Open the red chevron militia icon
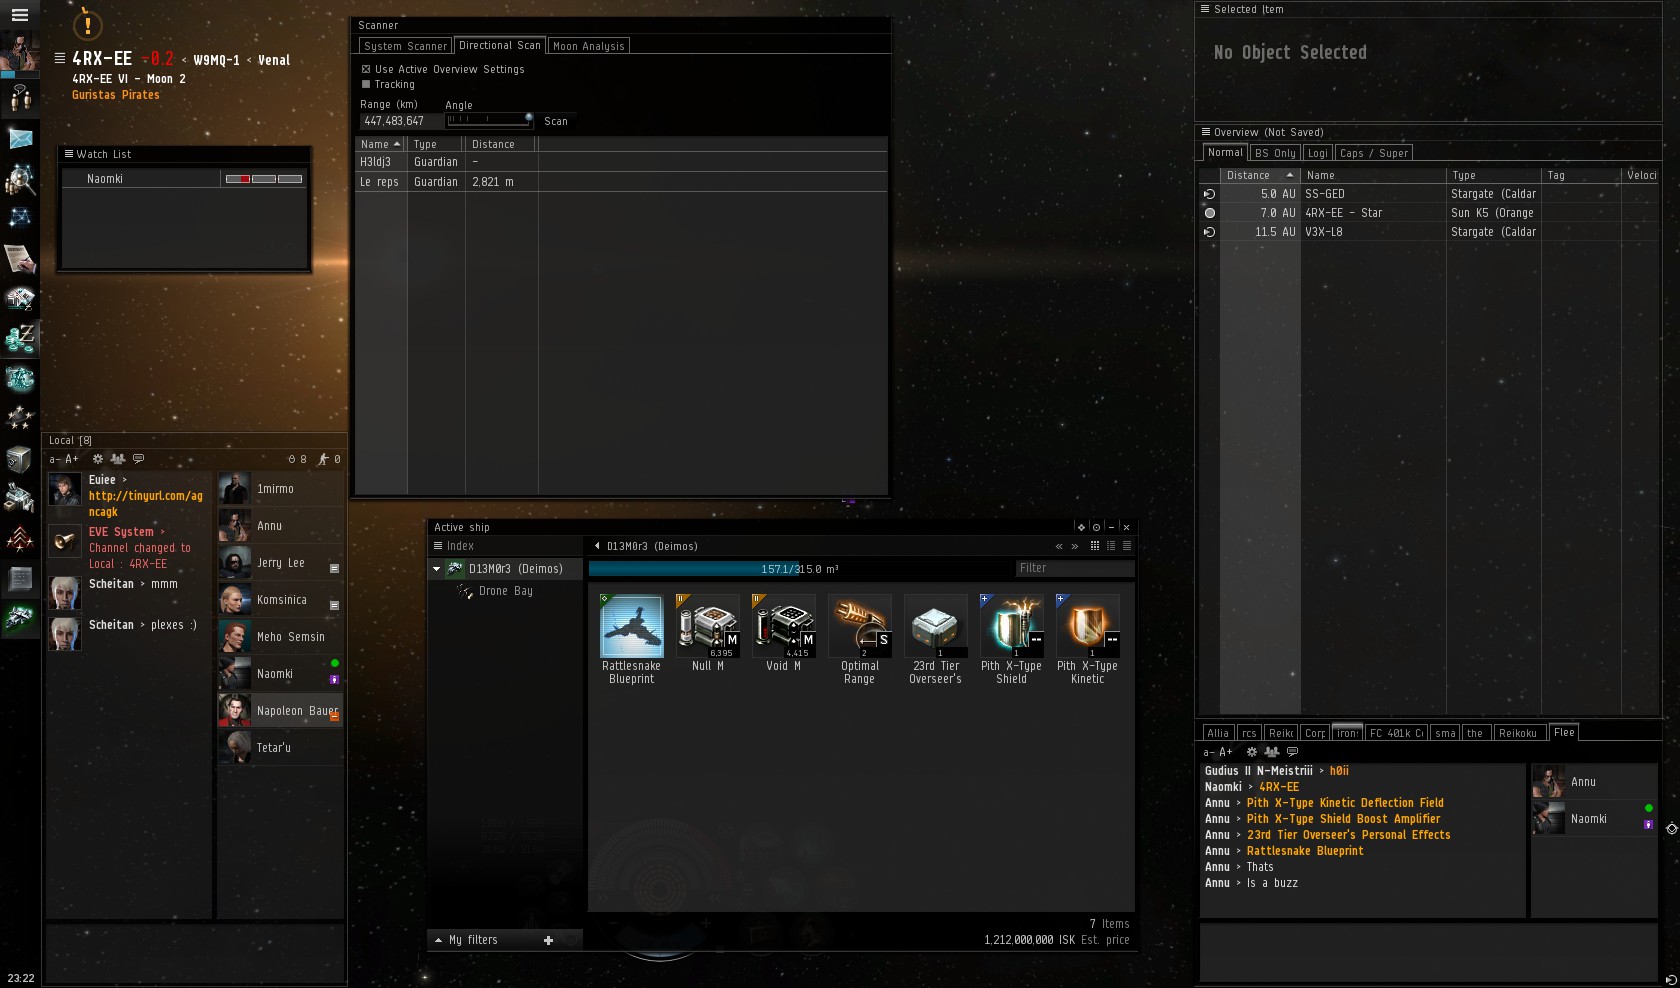Screen dimensions: 1680x988 pyautogui.click(x=20, y=539)
